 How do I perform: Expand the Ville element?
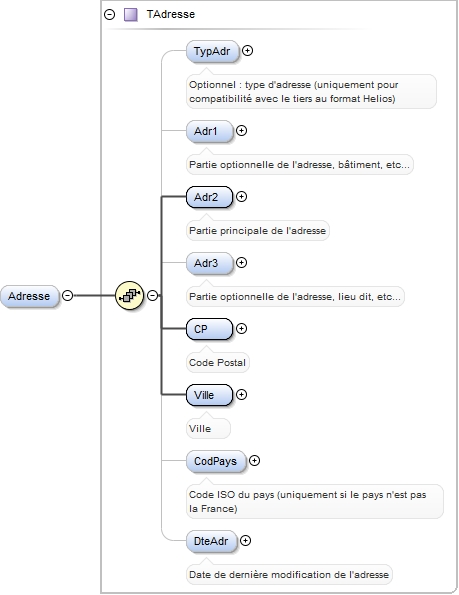pyautogui.click(x=241, y=395)
